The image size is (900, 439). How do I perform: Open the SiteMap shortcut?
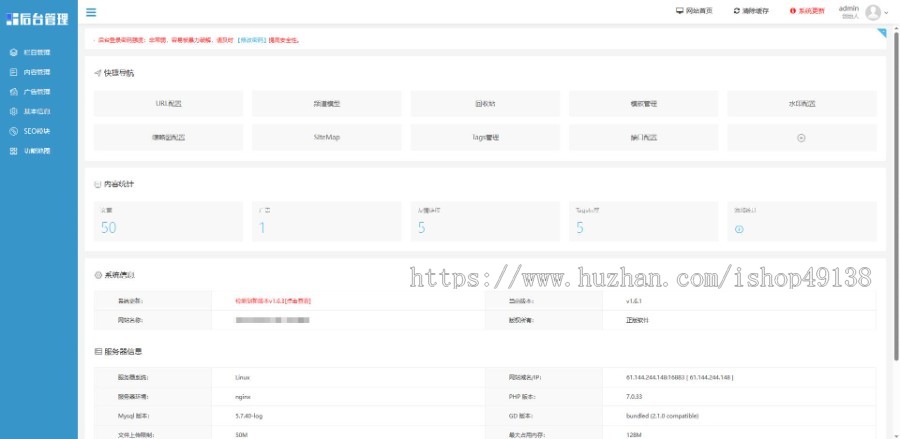[x=327, y=138]
